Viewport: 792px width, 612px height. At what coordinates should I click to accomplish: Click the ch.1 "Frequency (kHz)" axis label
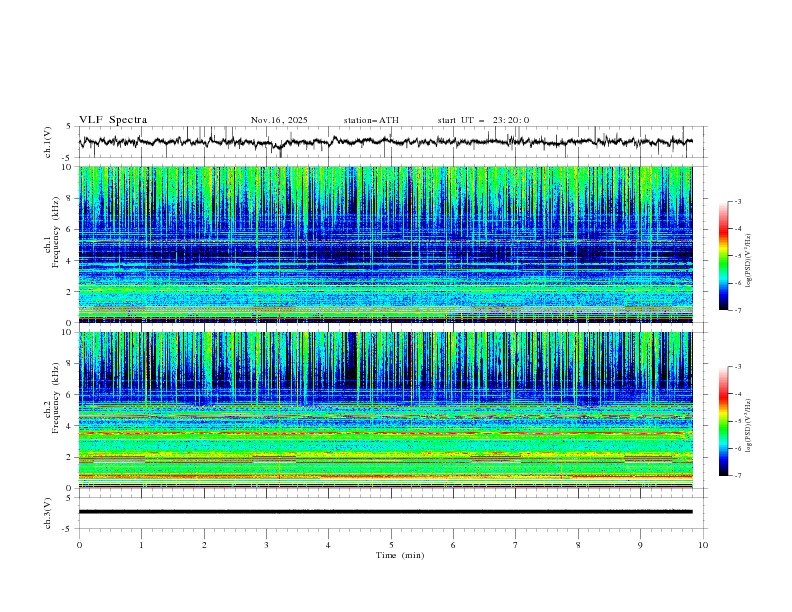[x=56, y=230]
